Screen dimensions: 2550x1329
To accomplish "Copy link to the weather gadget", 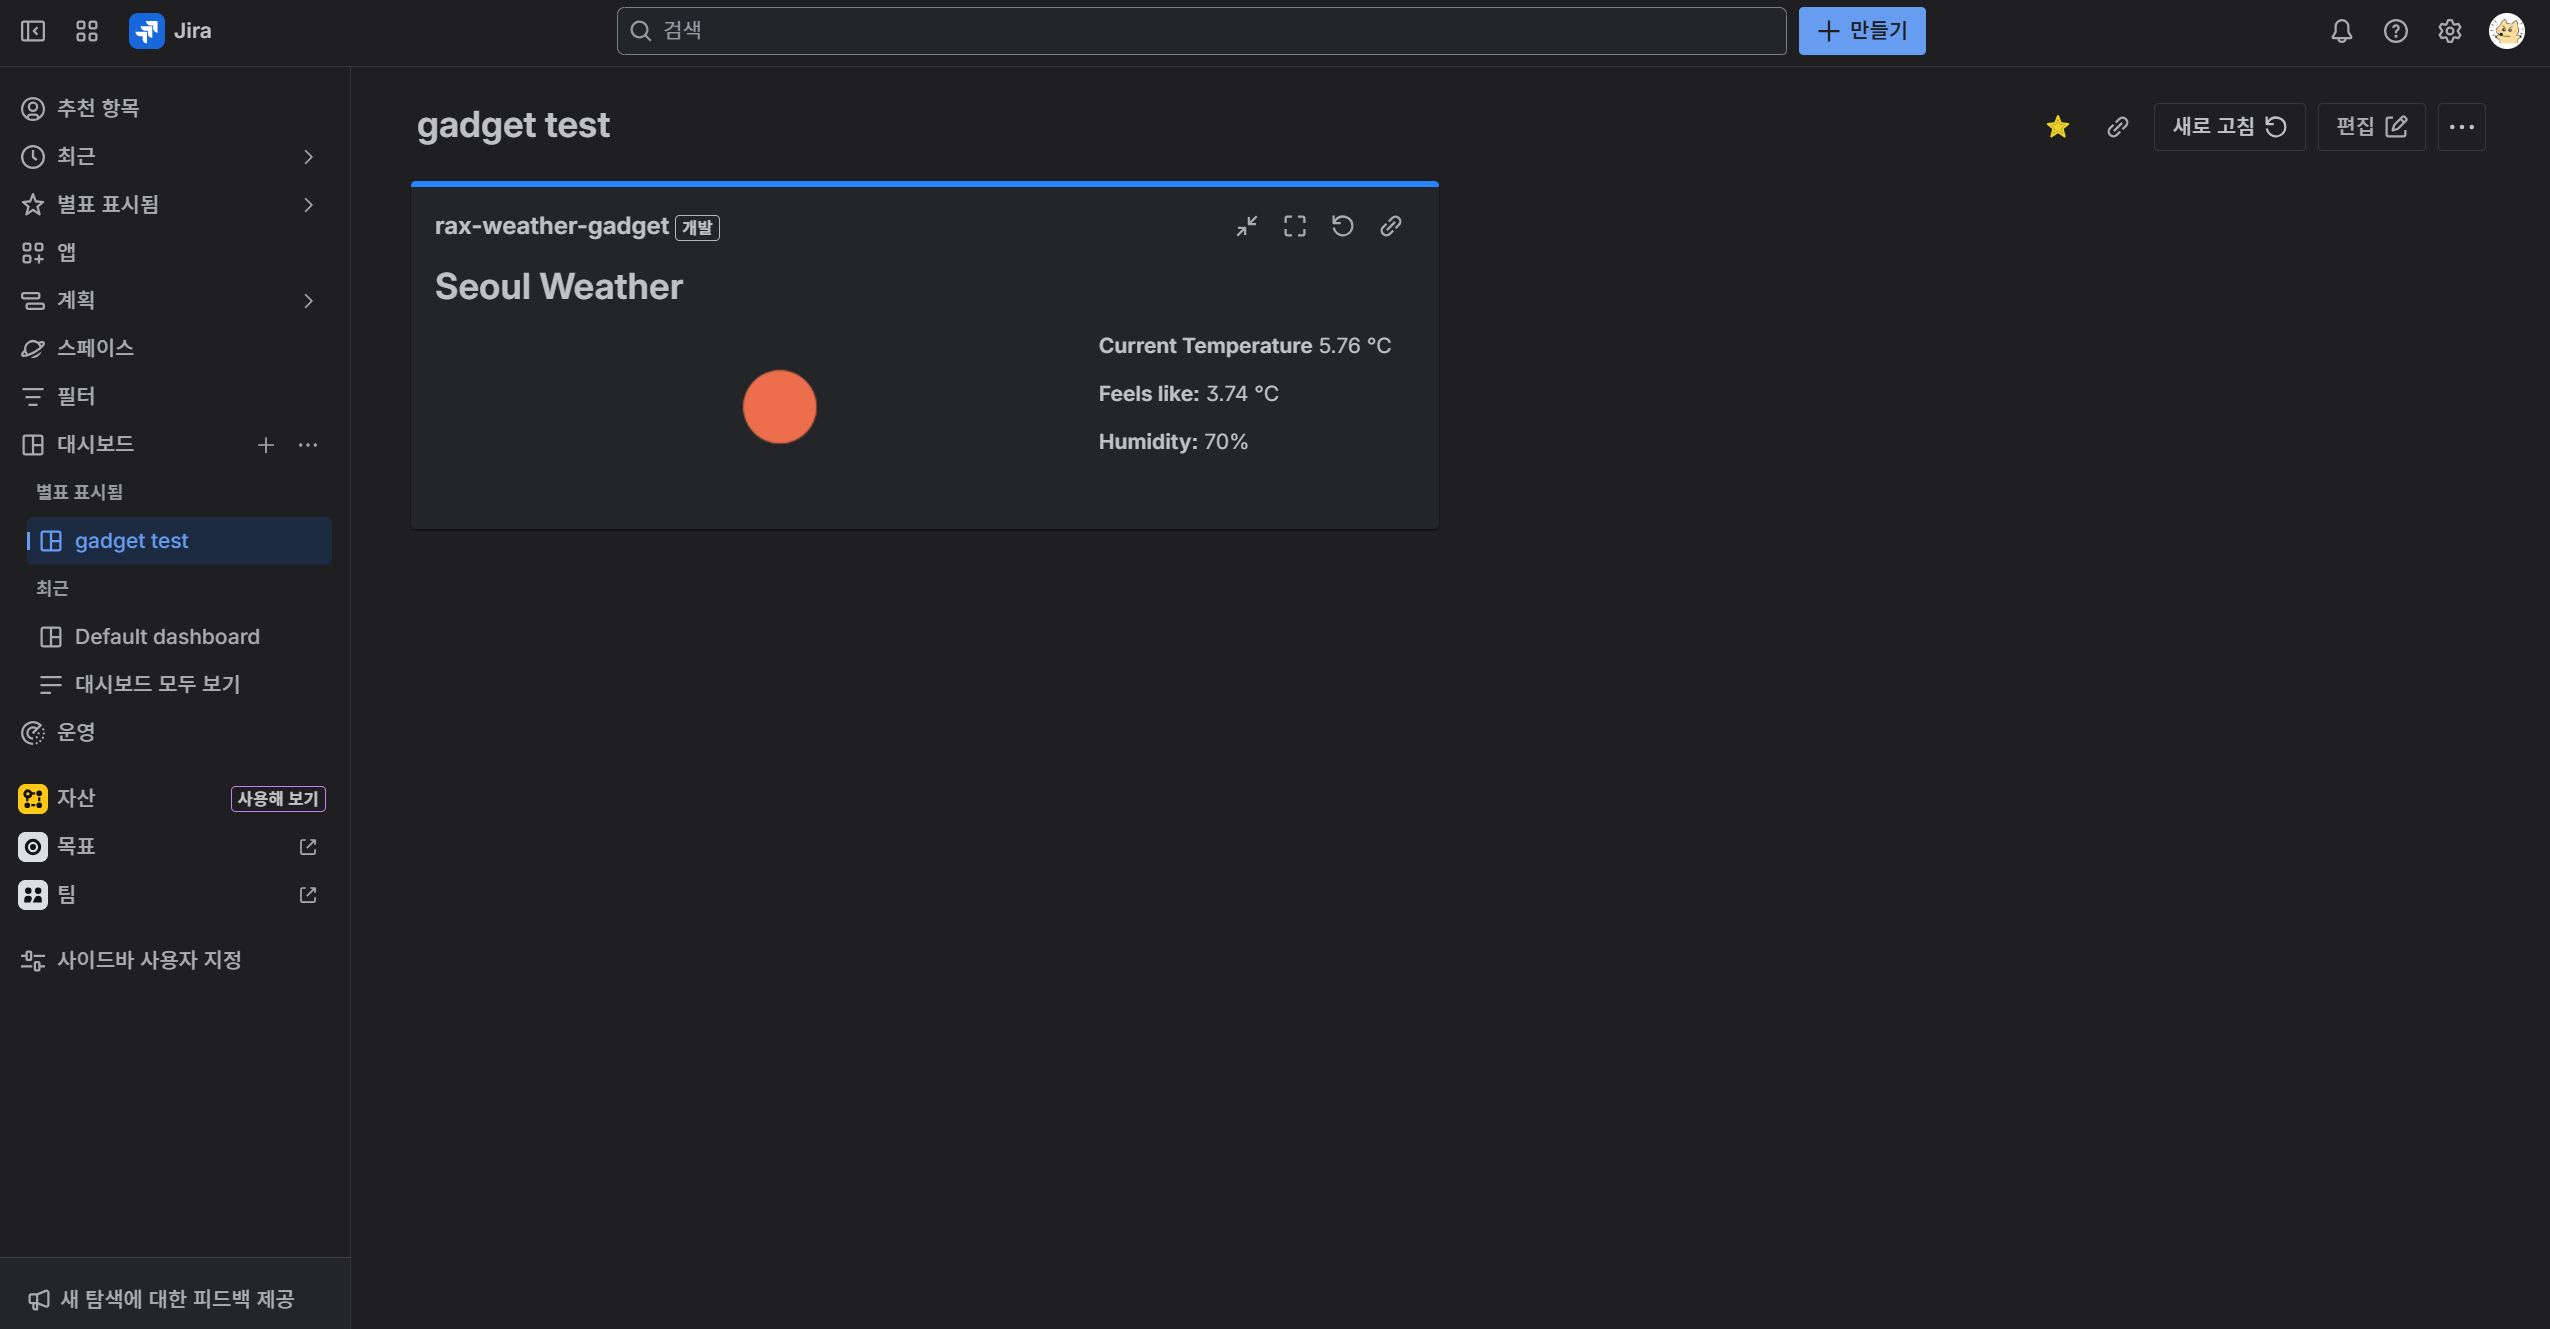I will pos(1390,226).
